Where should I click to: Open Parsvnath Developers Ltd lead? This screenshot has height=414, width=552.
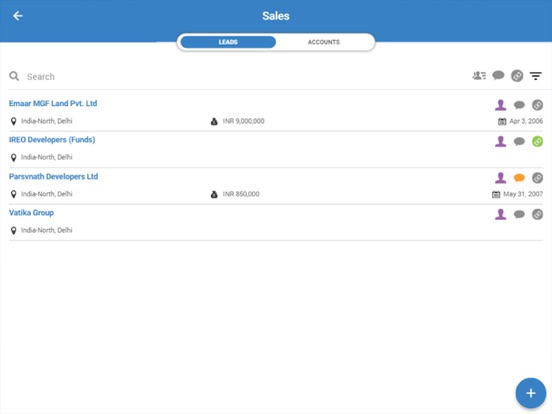54,176
